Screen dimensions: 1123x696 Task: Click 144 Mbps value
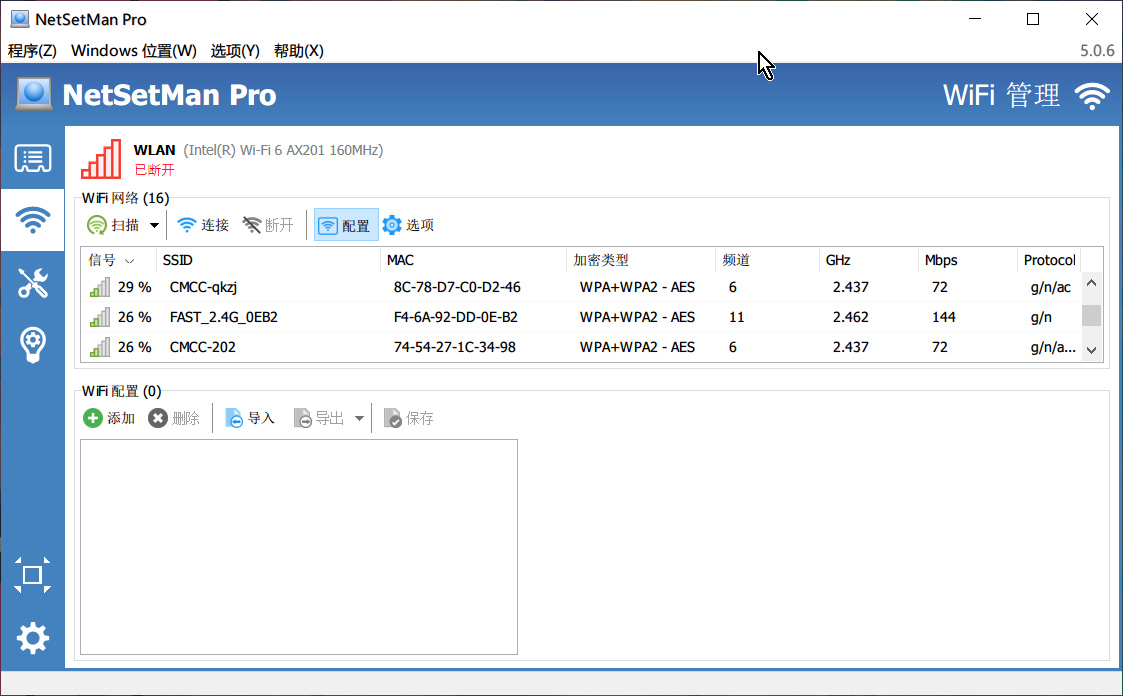(943, 317)
